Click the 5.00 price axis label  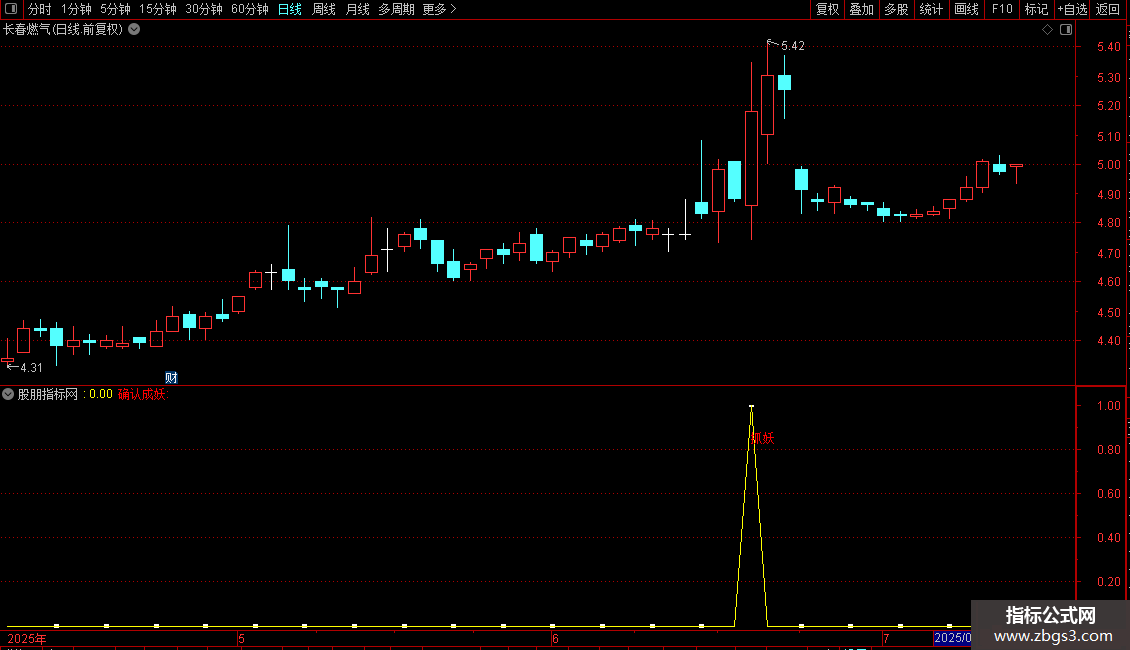pyautogui.click(x=1108, y=165)
